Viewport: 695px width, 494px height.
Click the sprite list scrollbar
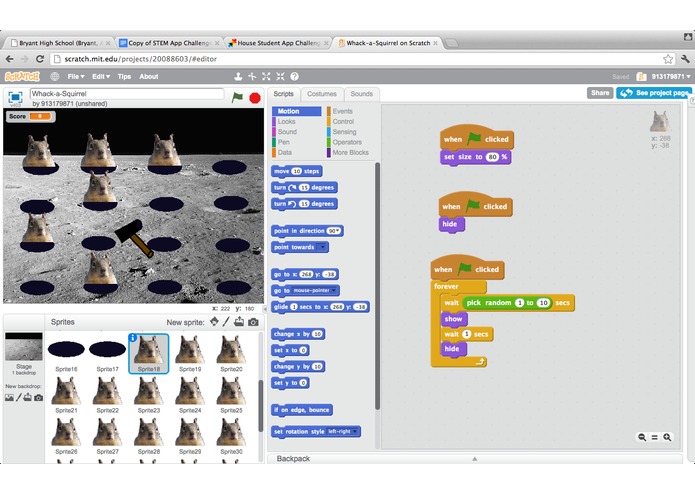[x=261, y=405]
